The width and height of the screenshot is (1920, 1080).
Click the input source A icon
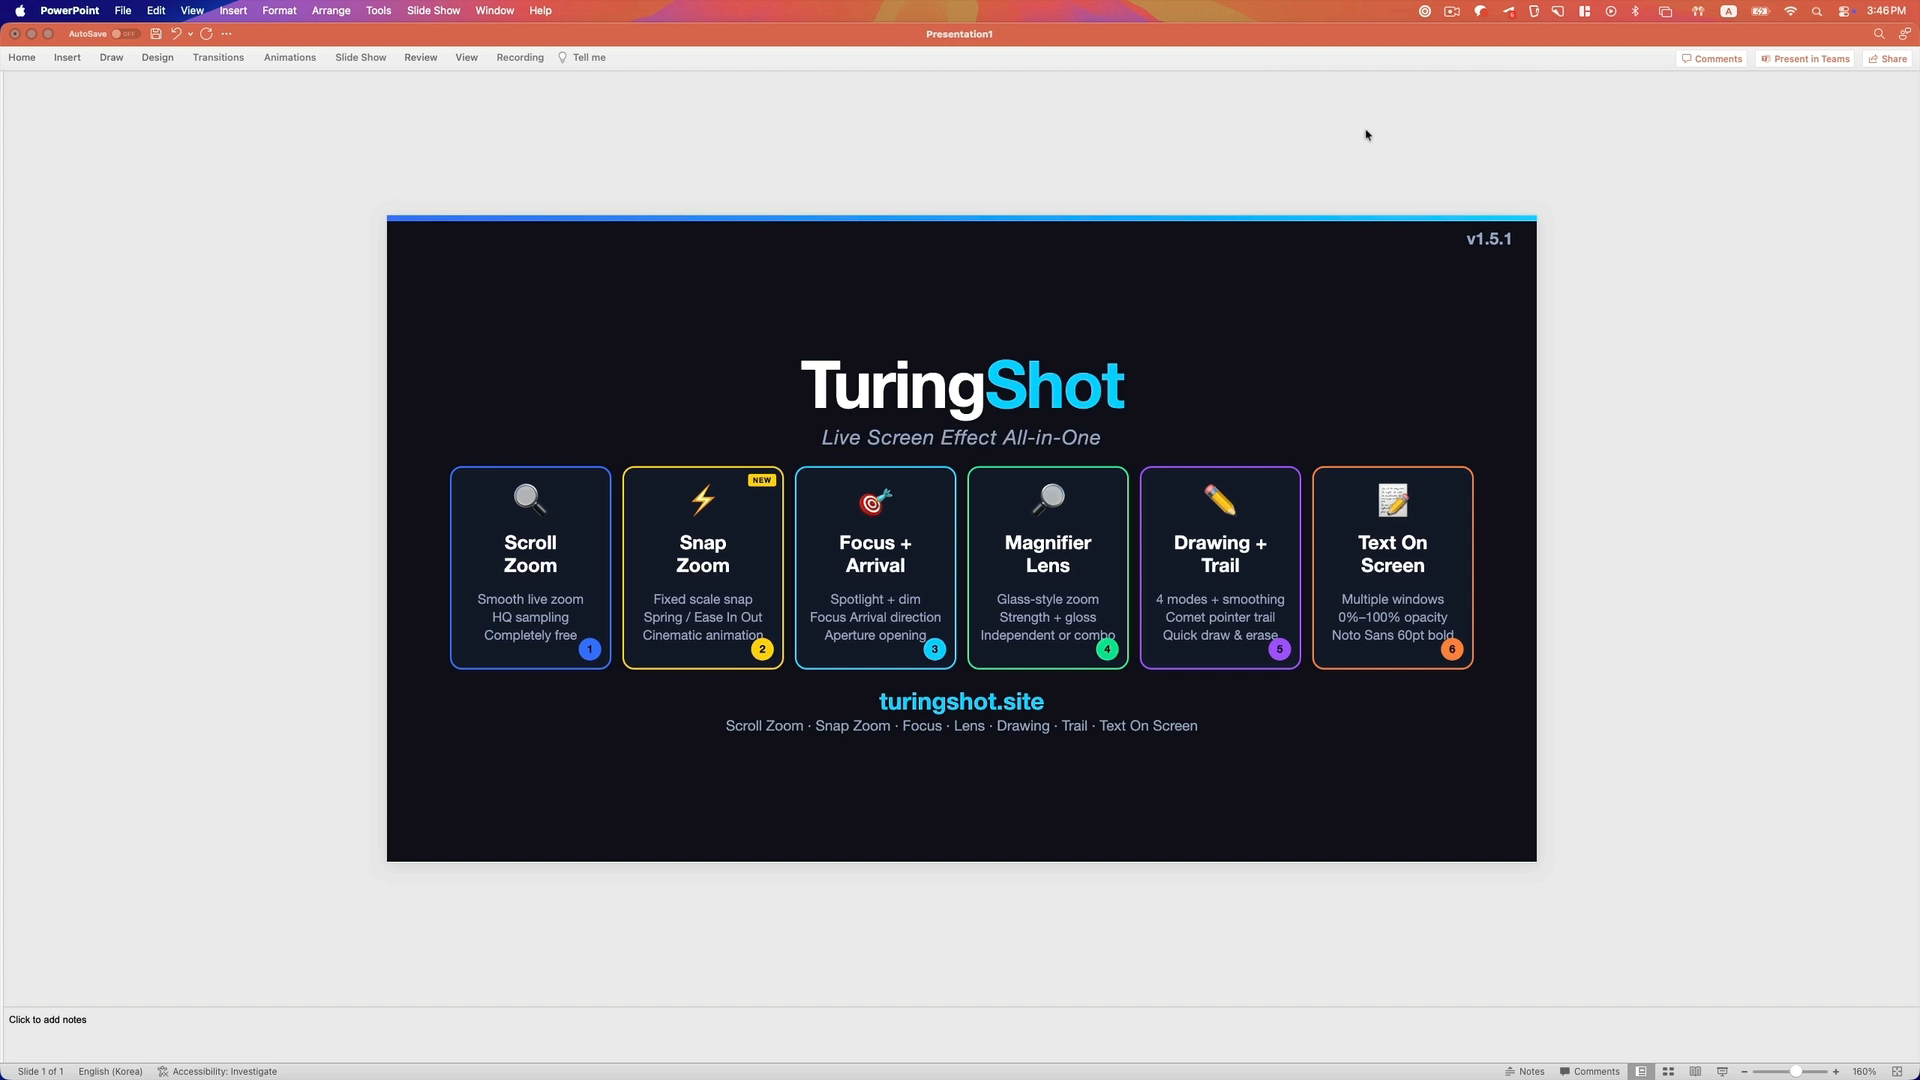(1728, 11)
